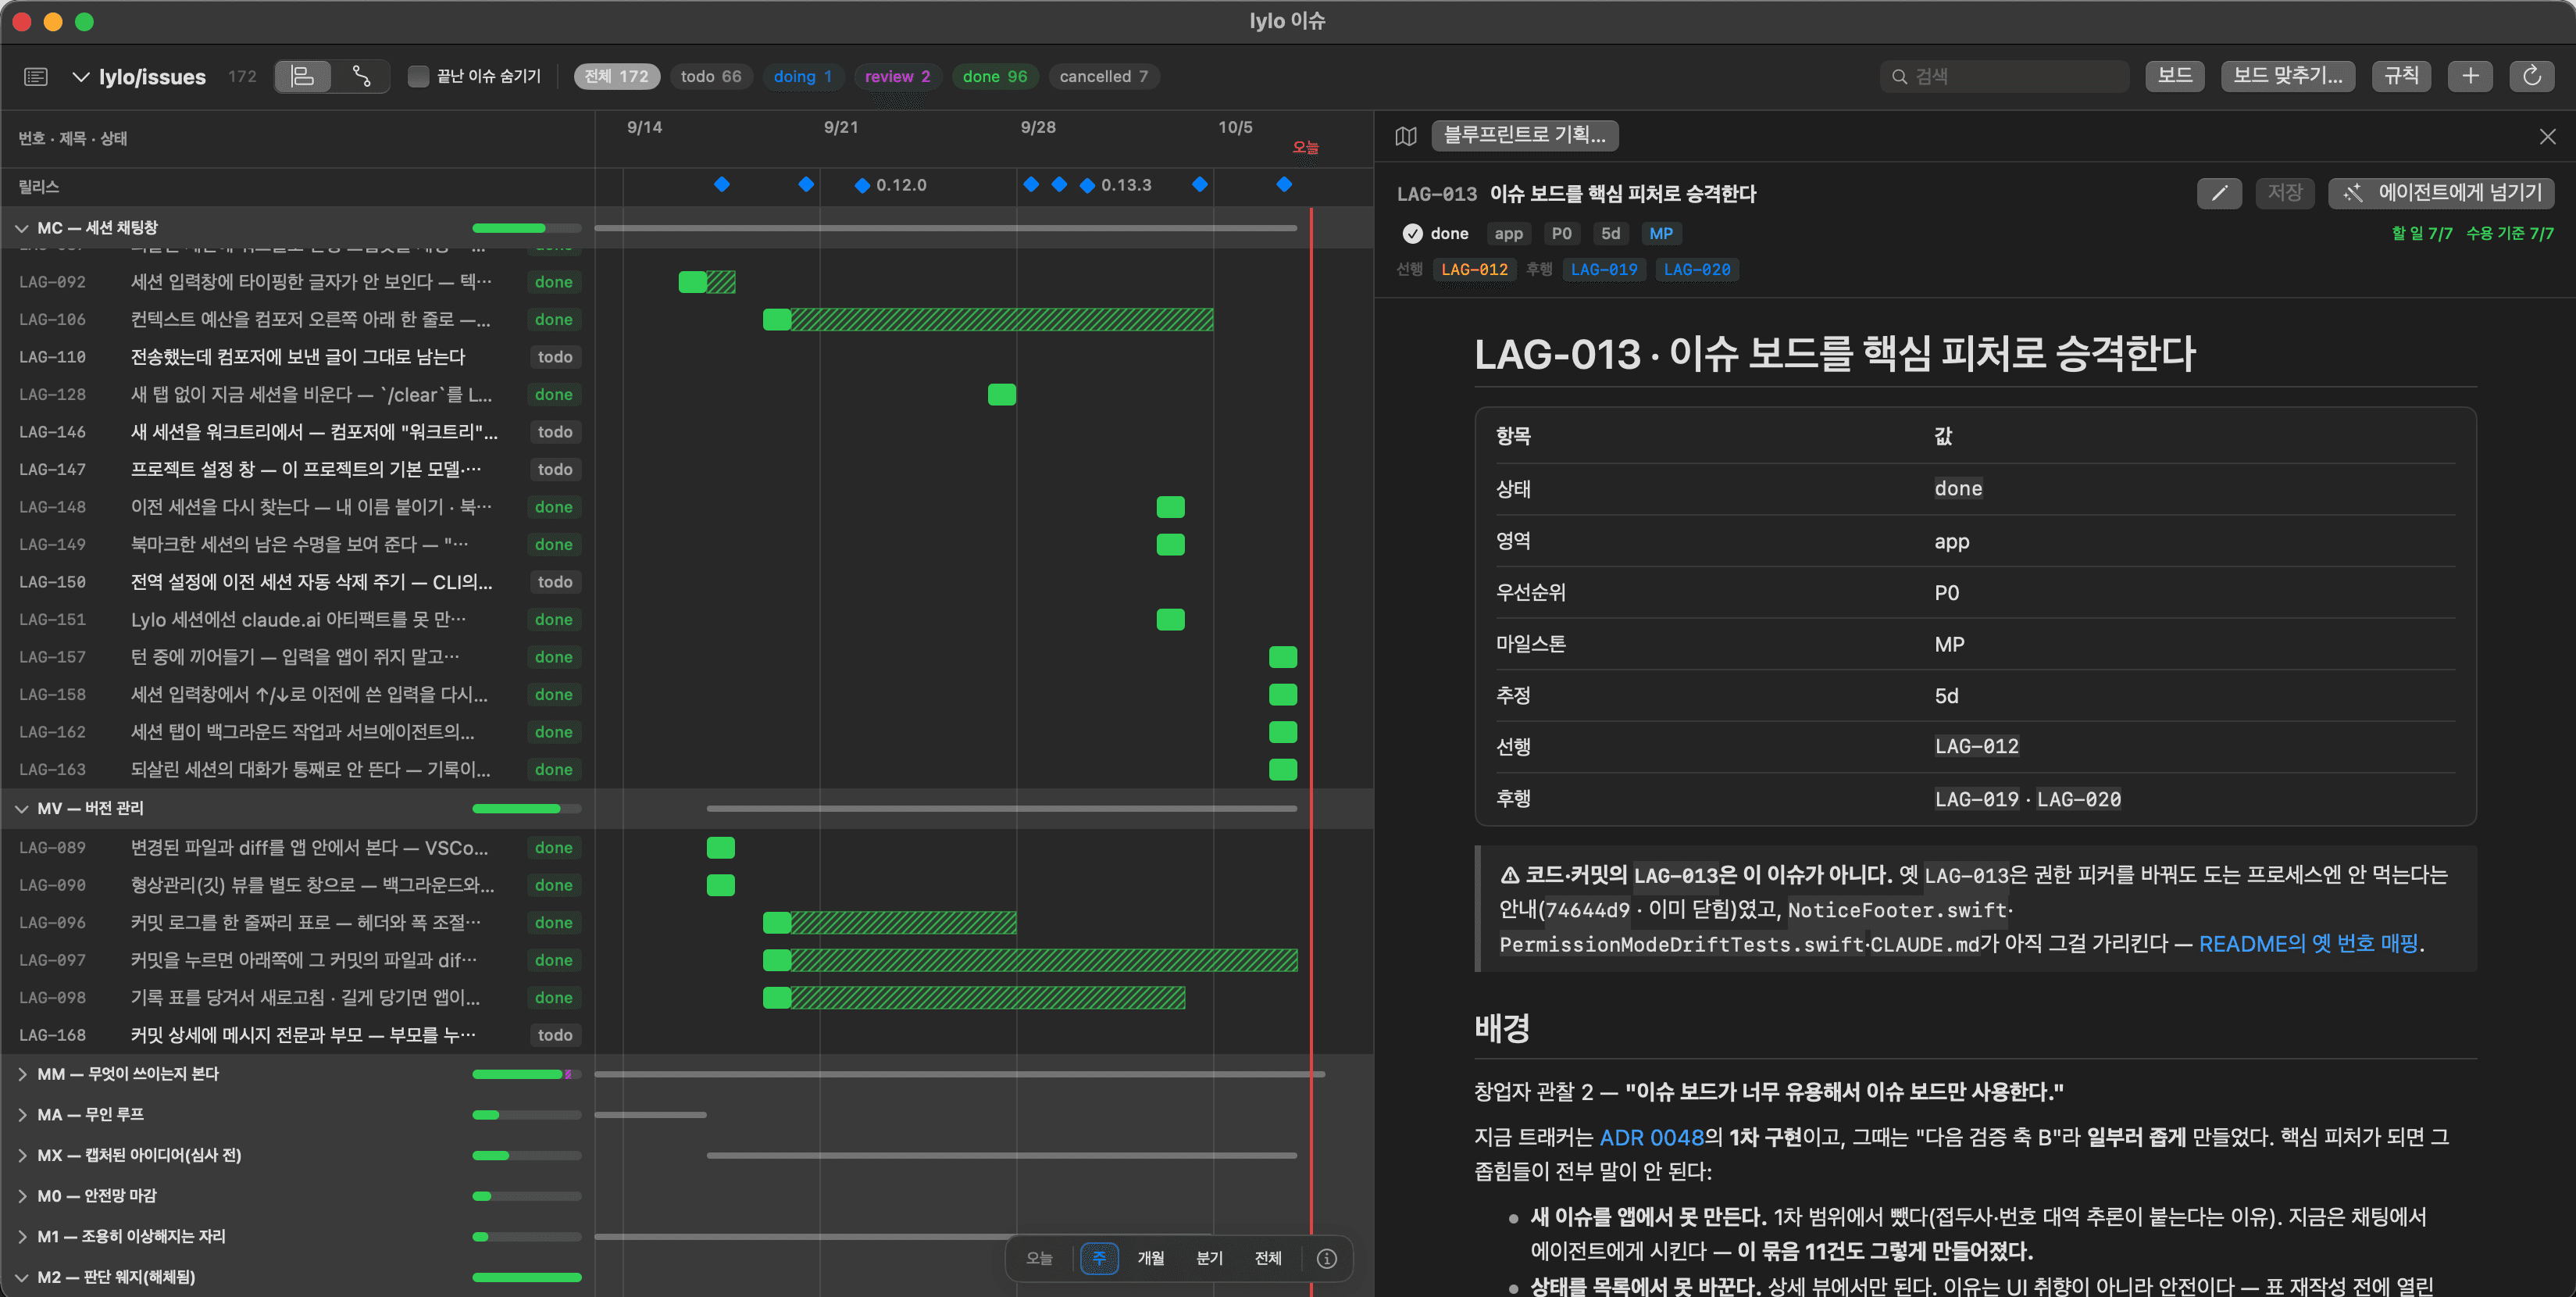
Task: Open README의 옛 번호 매핑 link
Action: click(x=2308, y=943)
